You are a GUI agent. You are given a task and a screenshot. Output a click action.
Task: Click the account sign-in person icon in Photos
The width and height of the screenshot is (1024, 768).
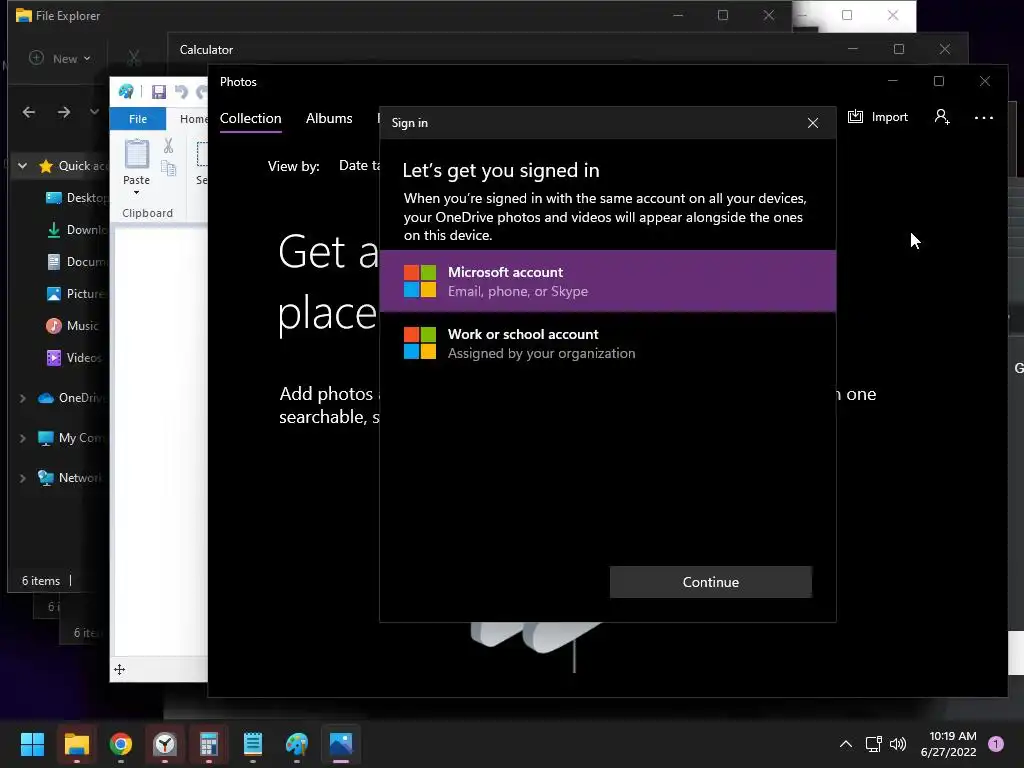tap(942, 117)
